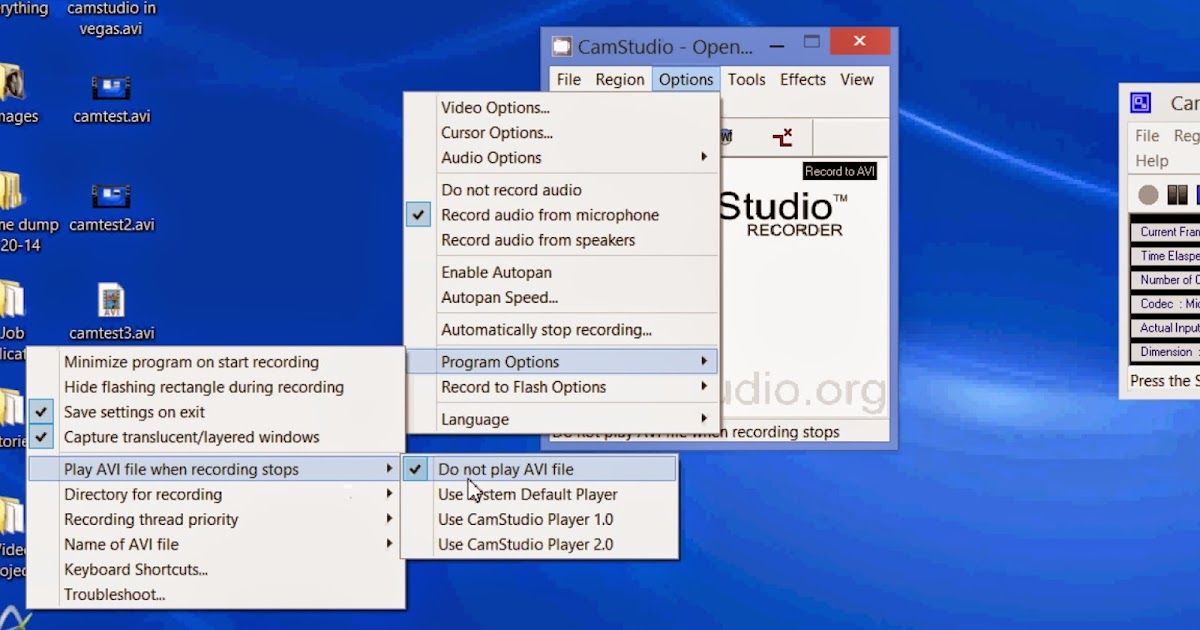Viewport: 1200px width, 630px height.
Task: Select Use CamStudio Player 1.0
Action: point(540,519)
